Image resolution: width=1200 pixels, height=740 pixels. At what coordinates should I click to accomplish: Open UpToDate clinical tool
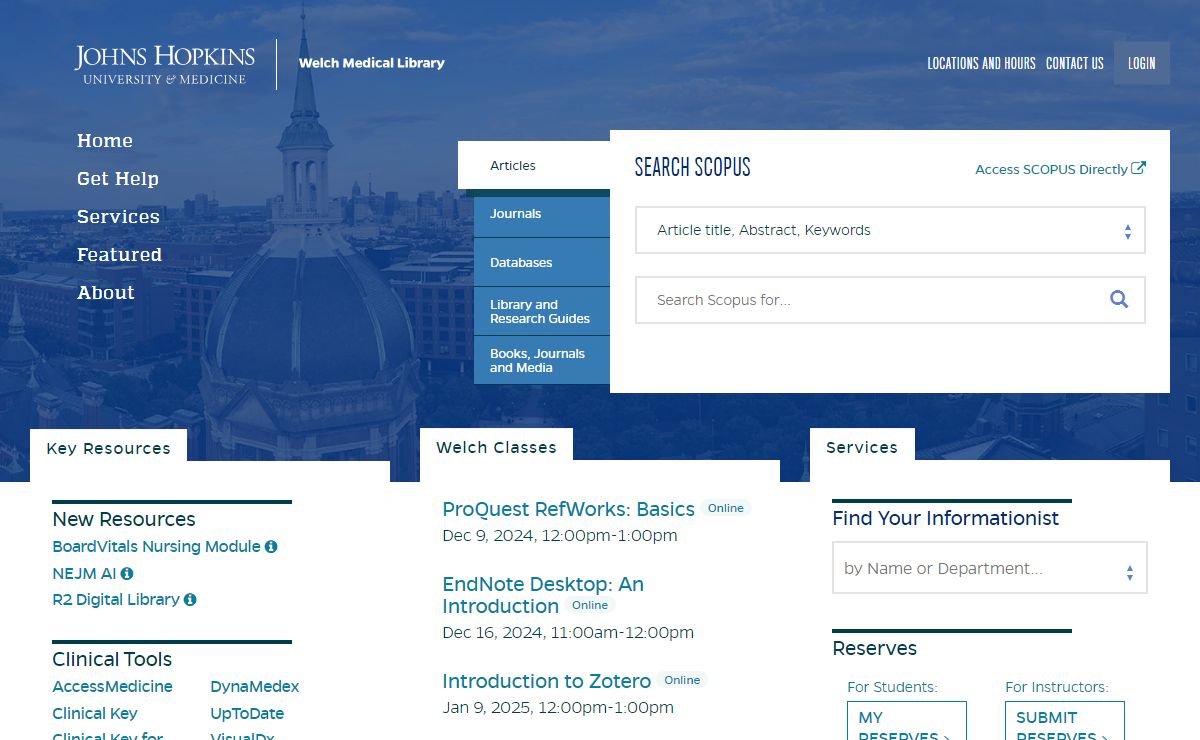tap(247, 714)
